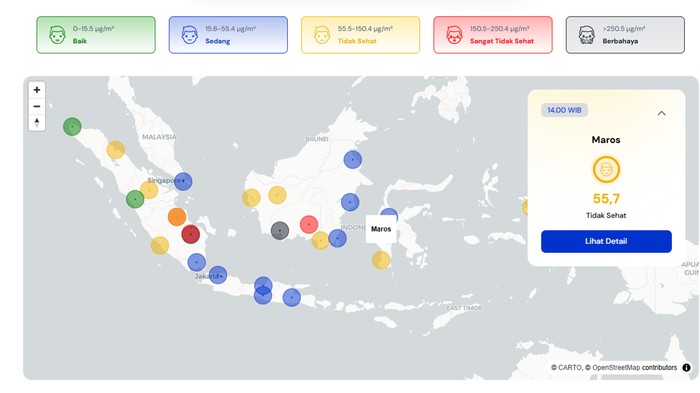The height and width of the screenshot is (393, 700).
Task: Click the yellow marker west of Malaysia label
Action: tap(116, 150)
